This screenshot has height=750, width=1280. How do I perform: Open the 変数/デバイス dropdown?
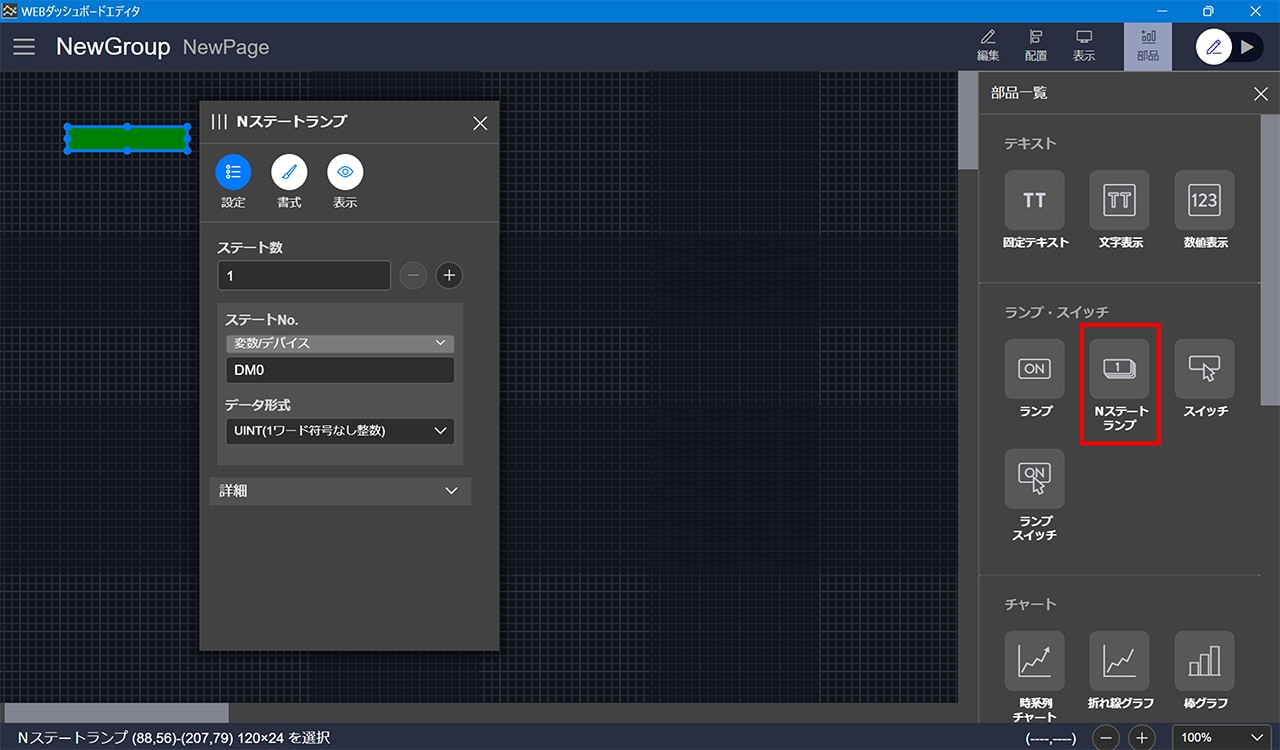[x=339, y=343]
